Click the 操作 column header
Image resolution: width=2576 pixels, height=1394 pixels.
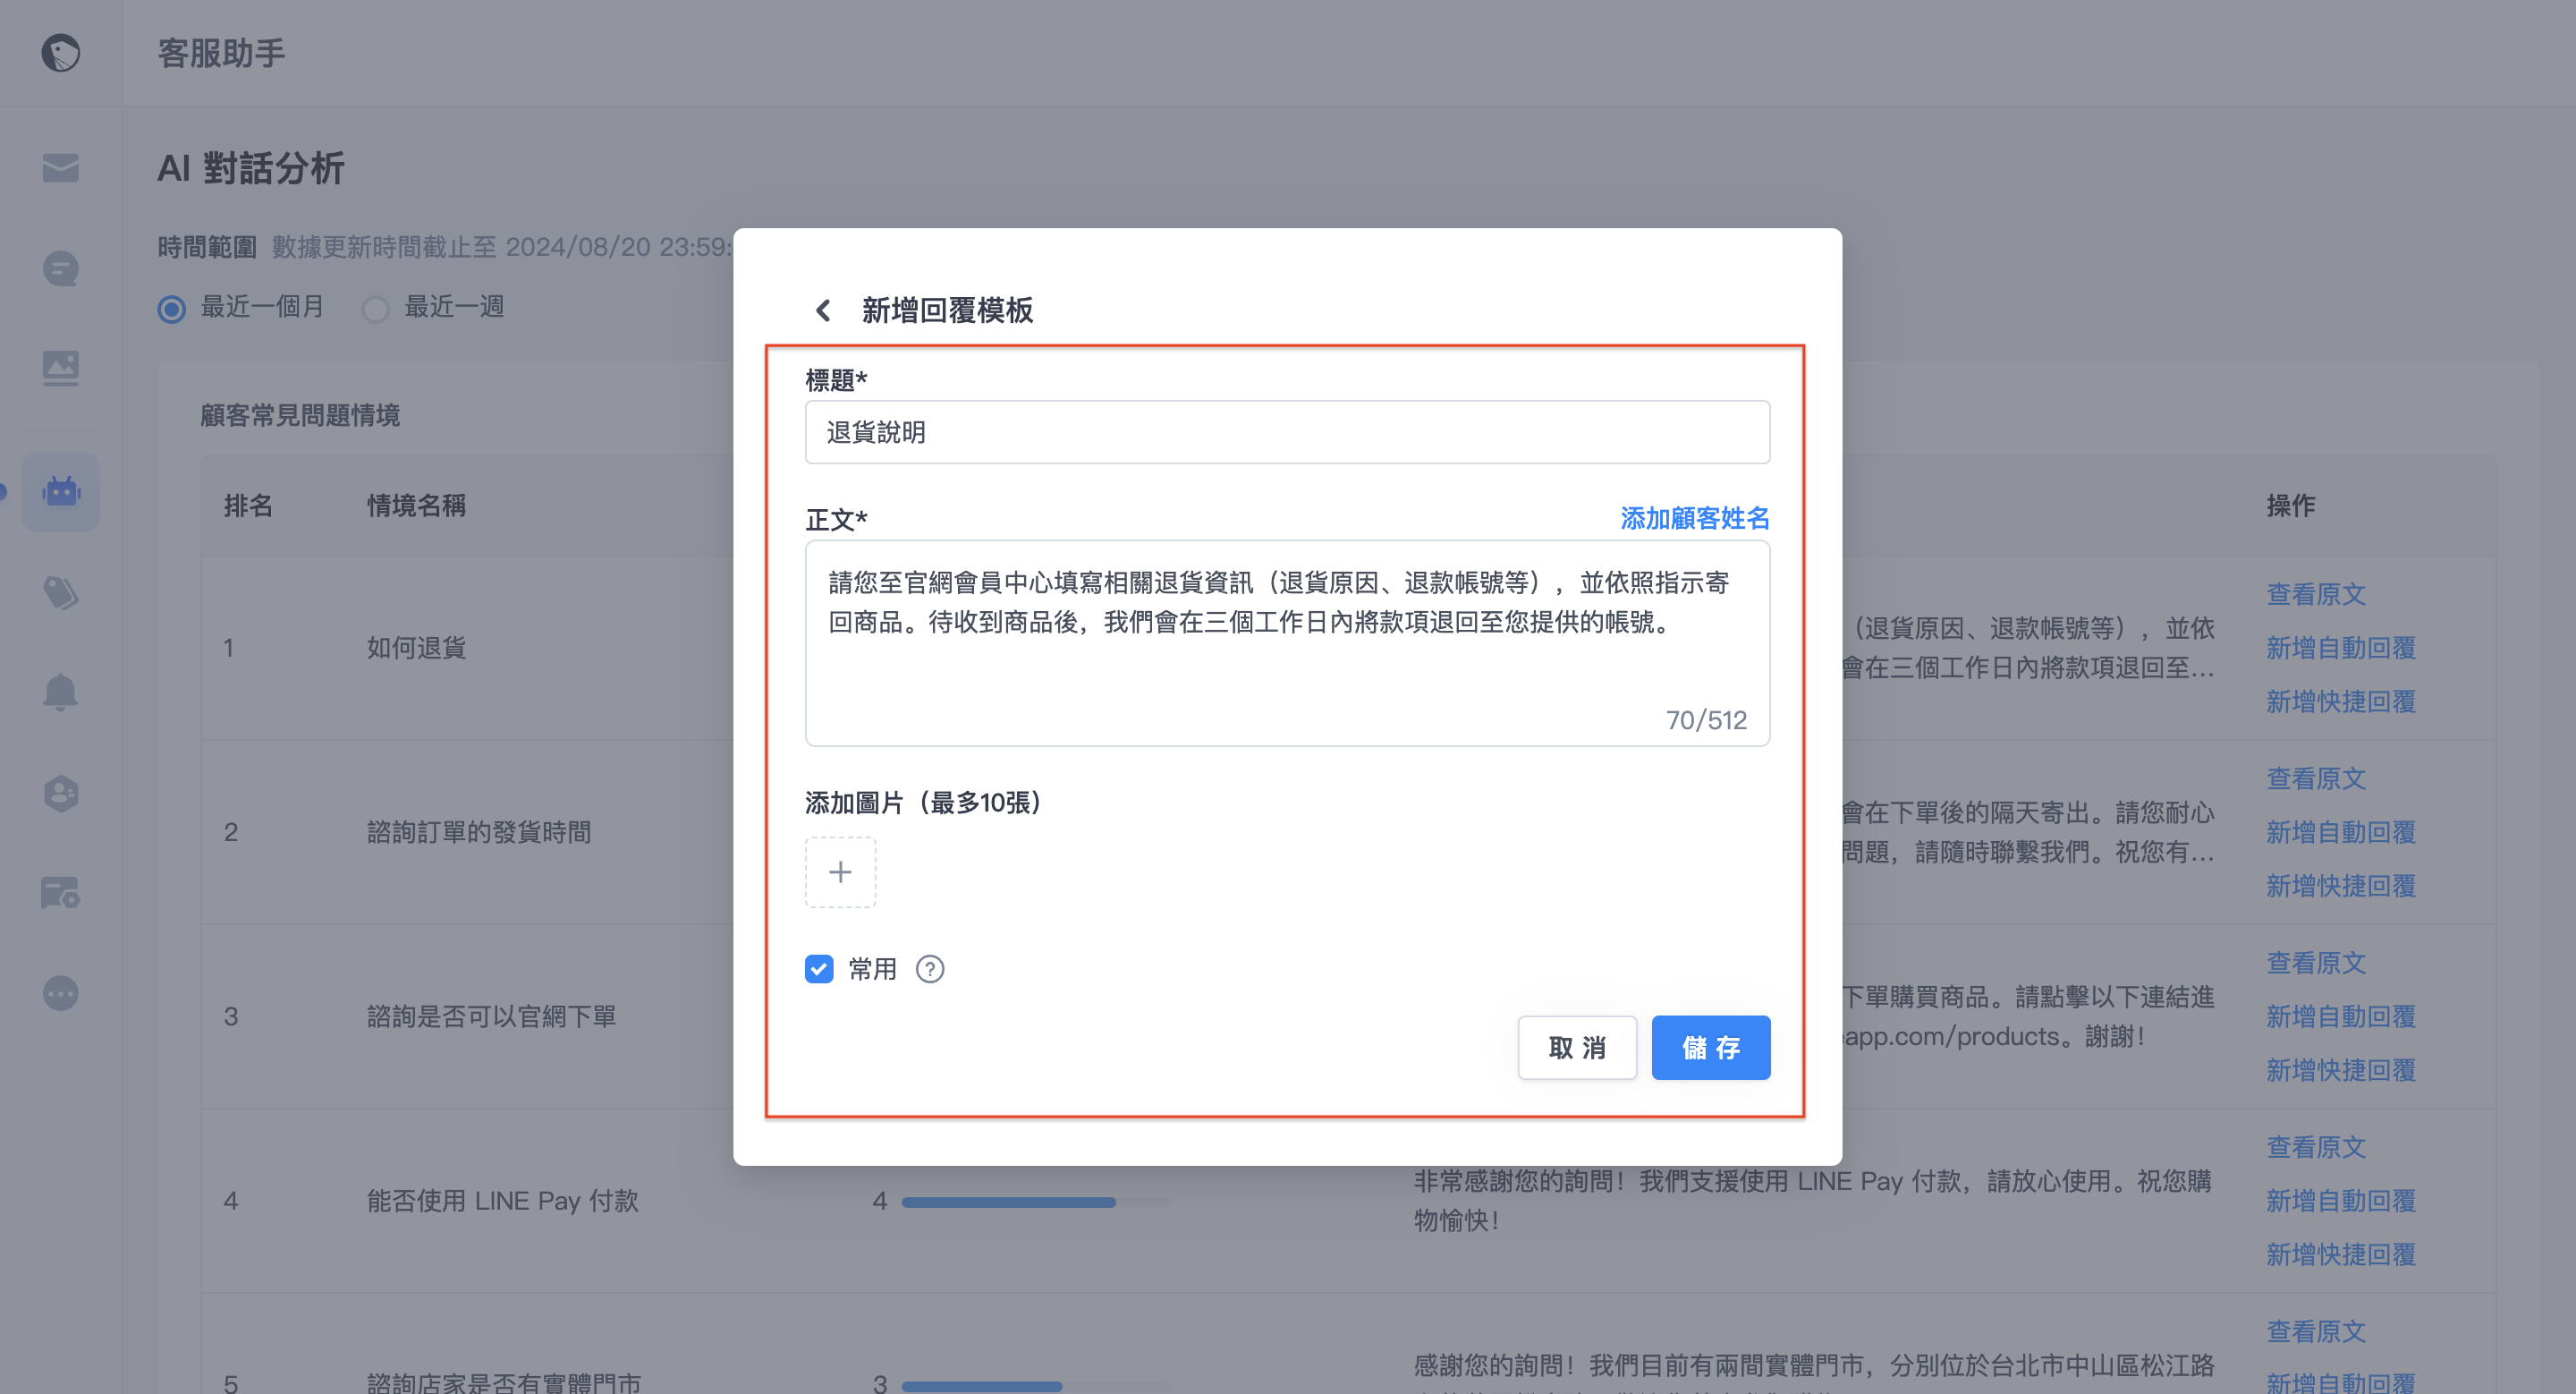click(x=2290, y=506)
